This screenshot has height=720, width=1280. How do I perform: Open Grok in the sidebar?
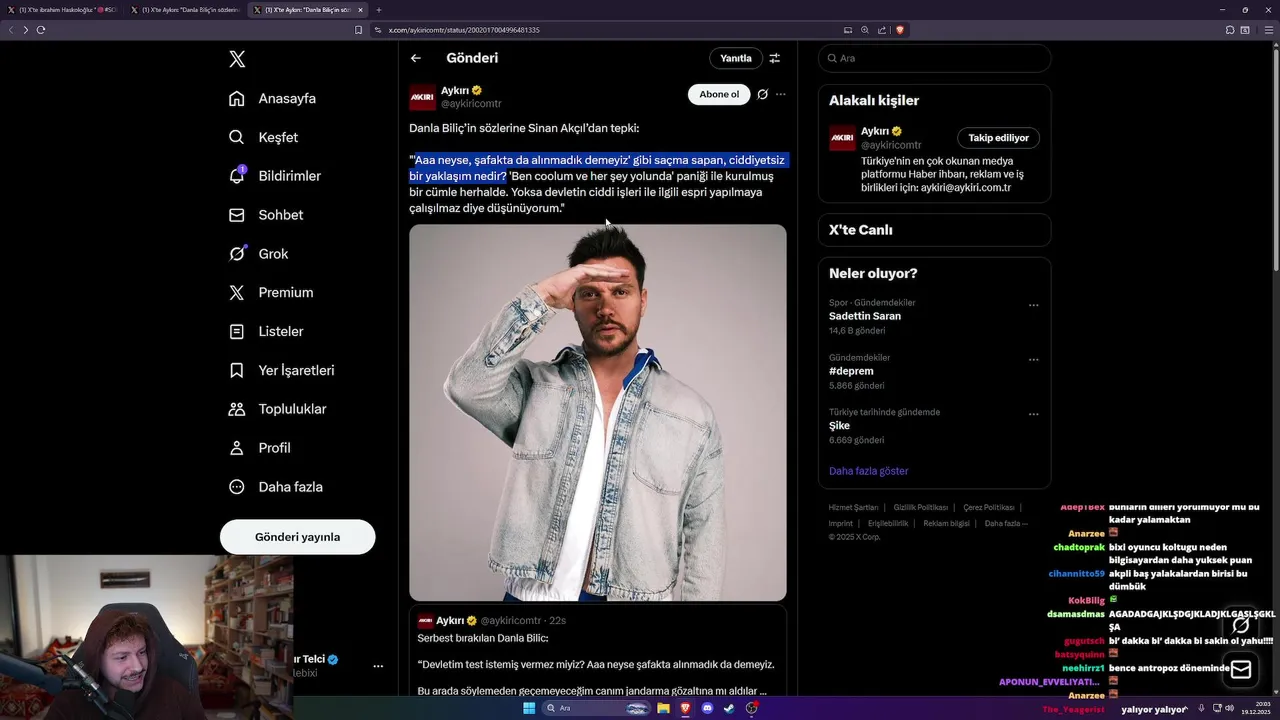[258, 254]
